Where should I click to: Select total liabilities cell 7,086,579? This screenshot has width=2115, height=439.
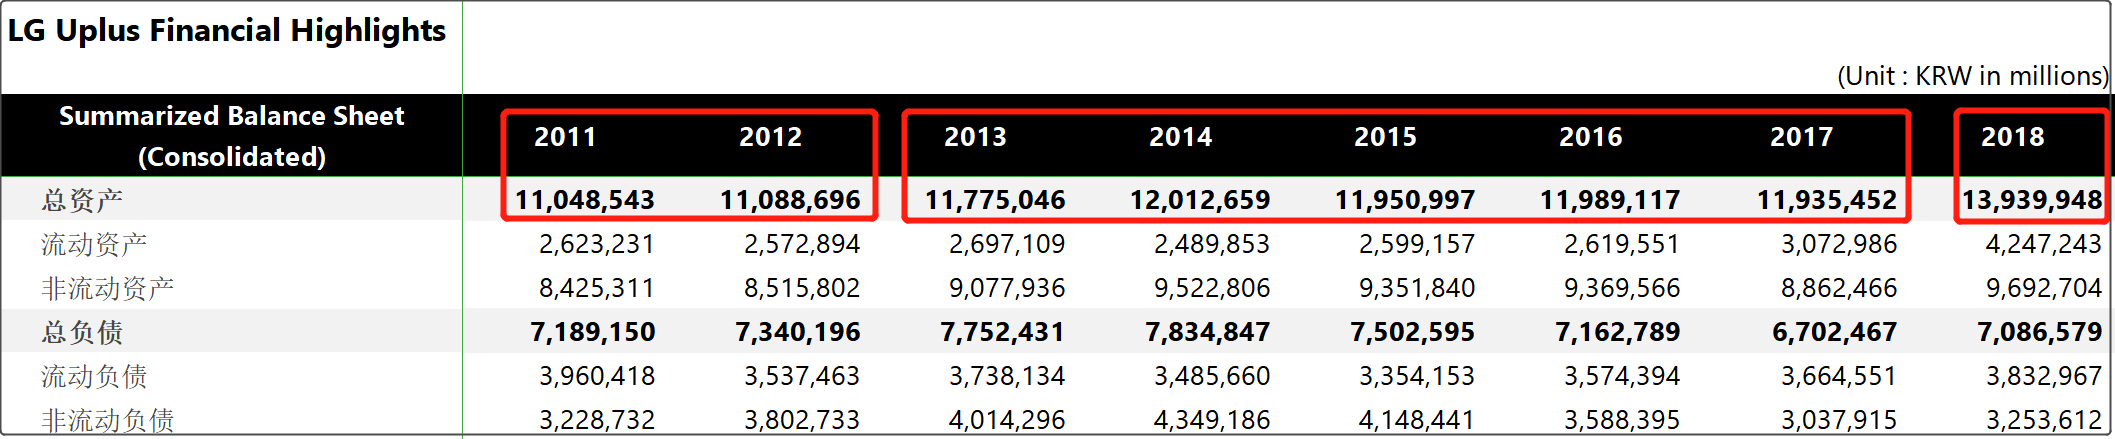(x=2040, y=332)
